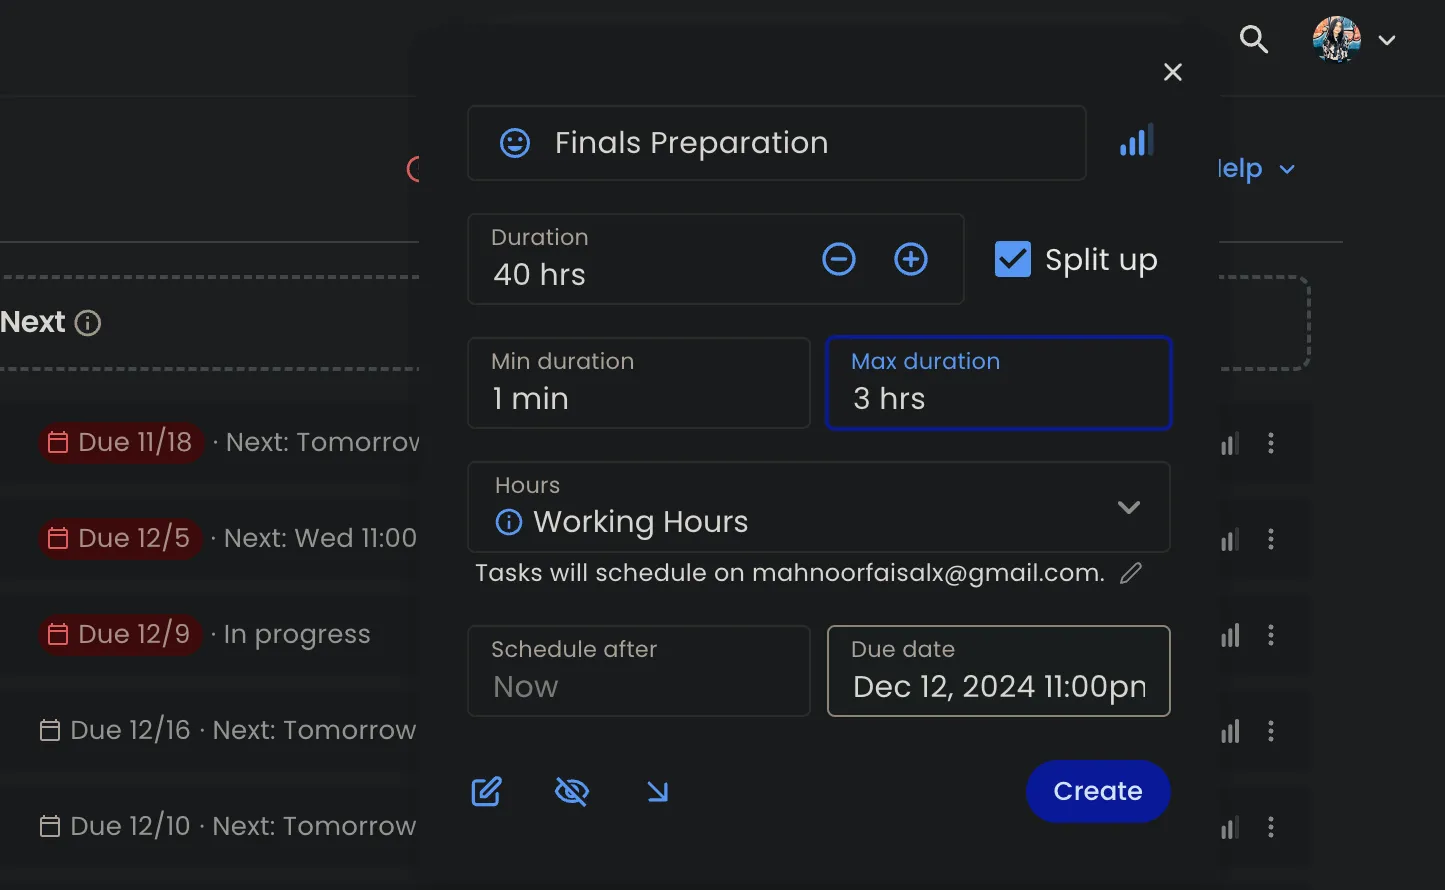Increase duration with plus button
Viewport: 1445px width, 890px height.
(x=911, y=260)
